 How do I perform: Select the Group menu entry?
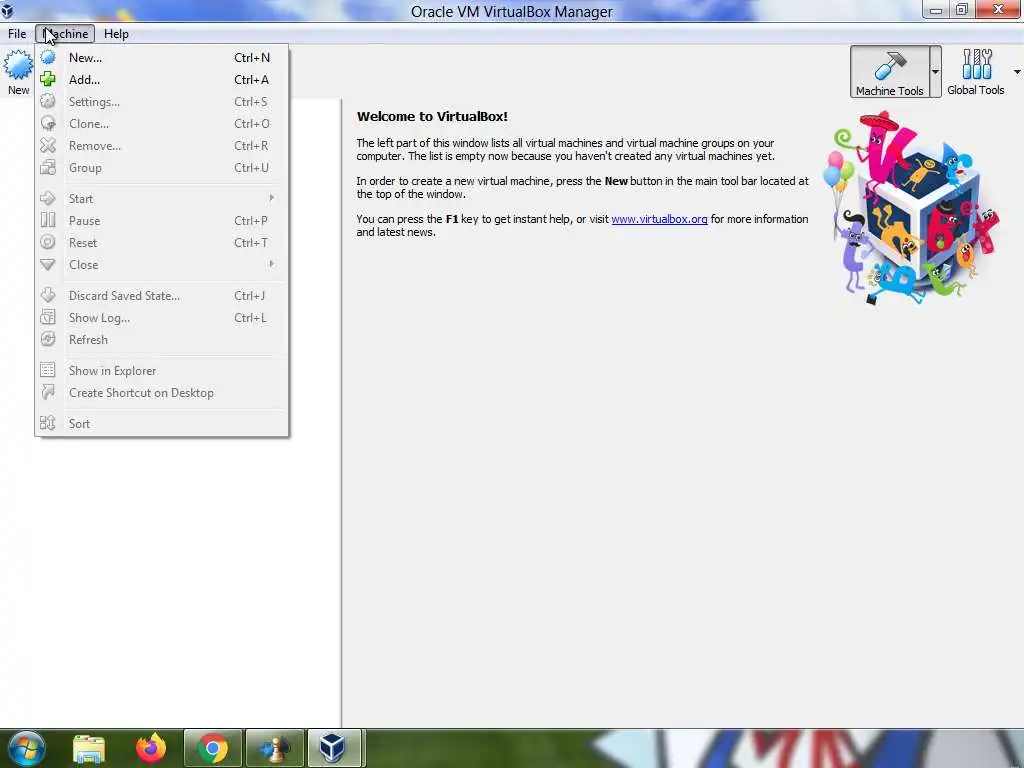tap(161, 168)
